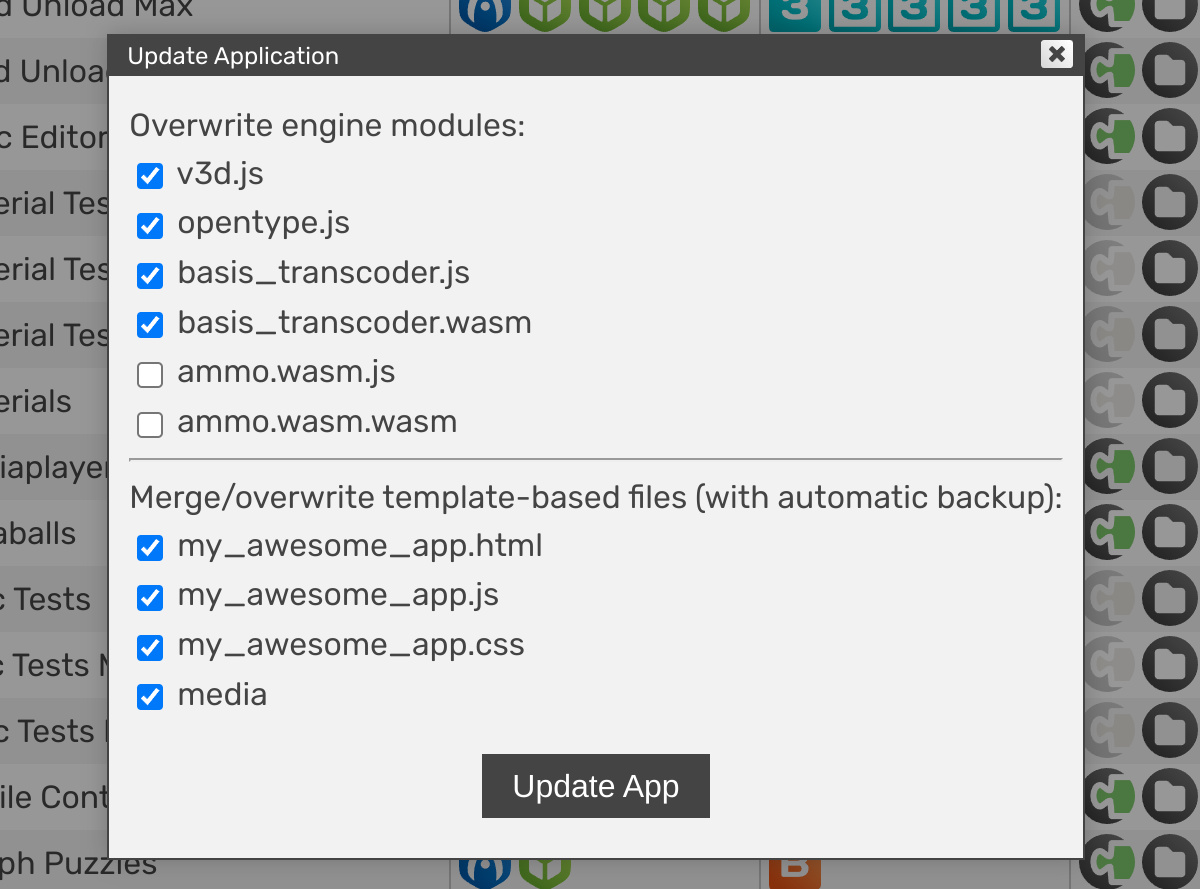Click the orange Blender B icon at the bottom
The image size is (1200, 889).
794,868
